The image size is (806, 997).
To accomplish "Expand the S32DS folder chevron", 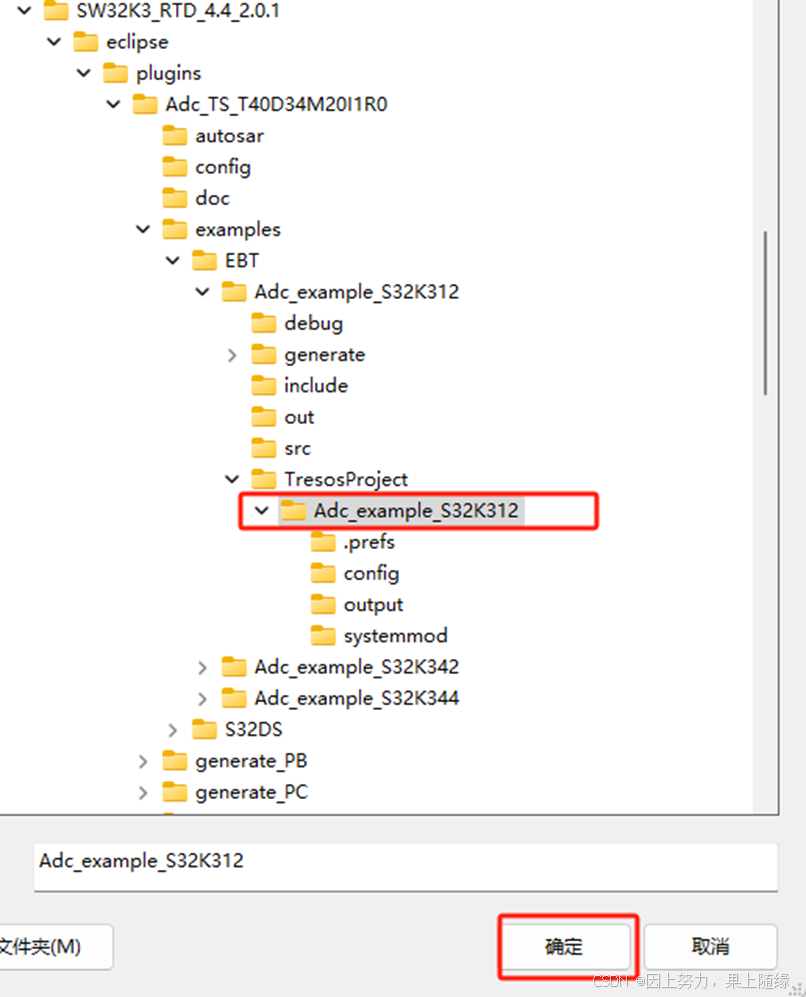I will point(172,730).
